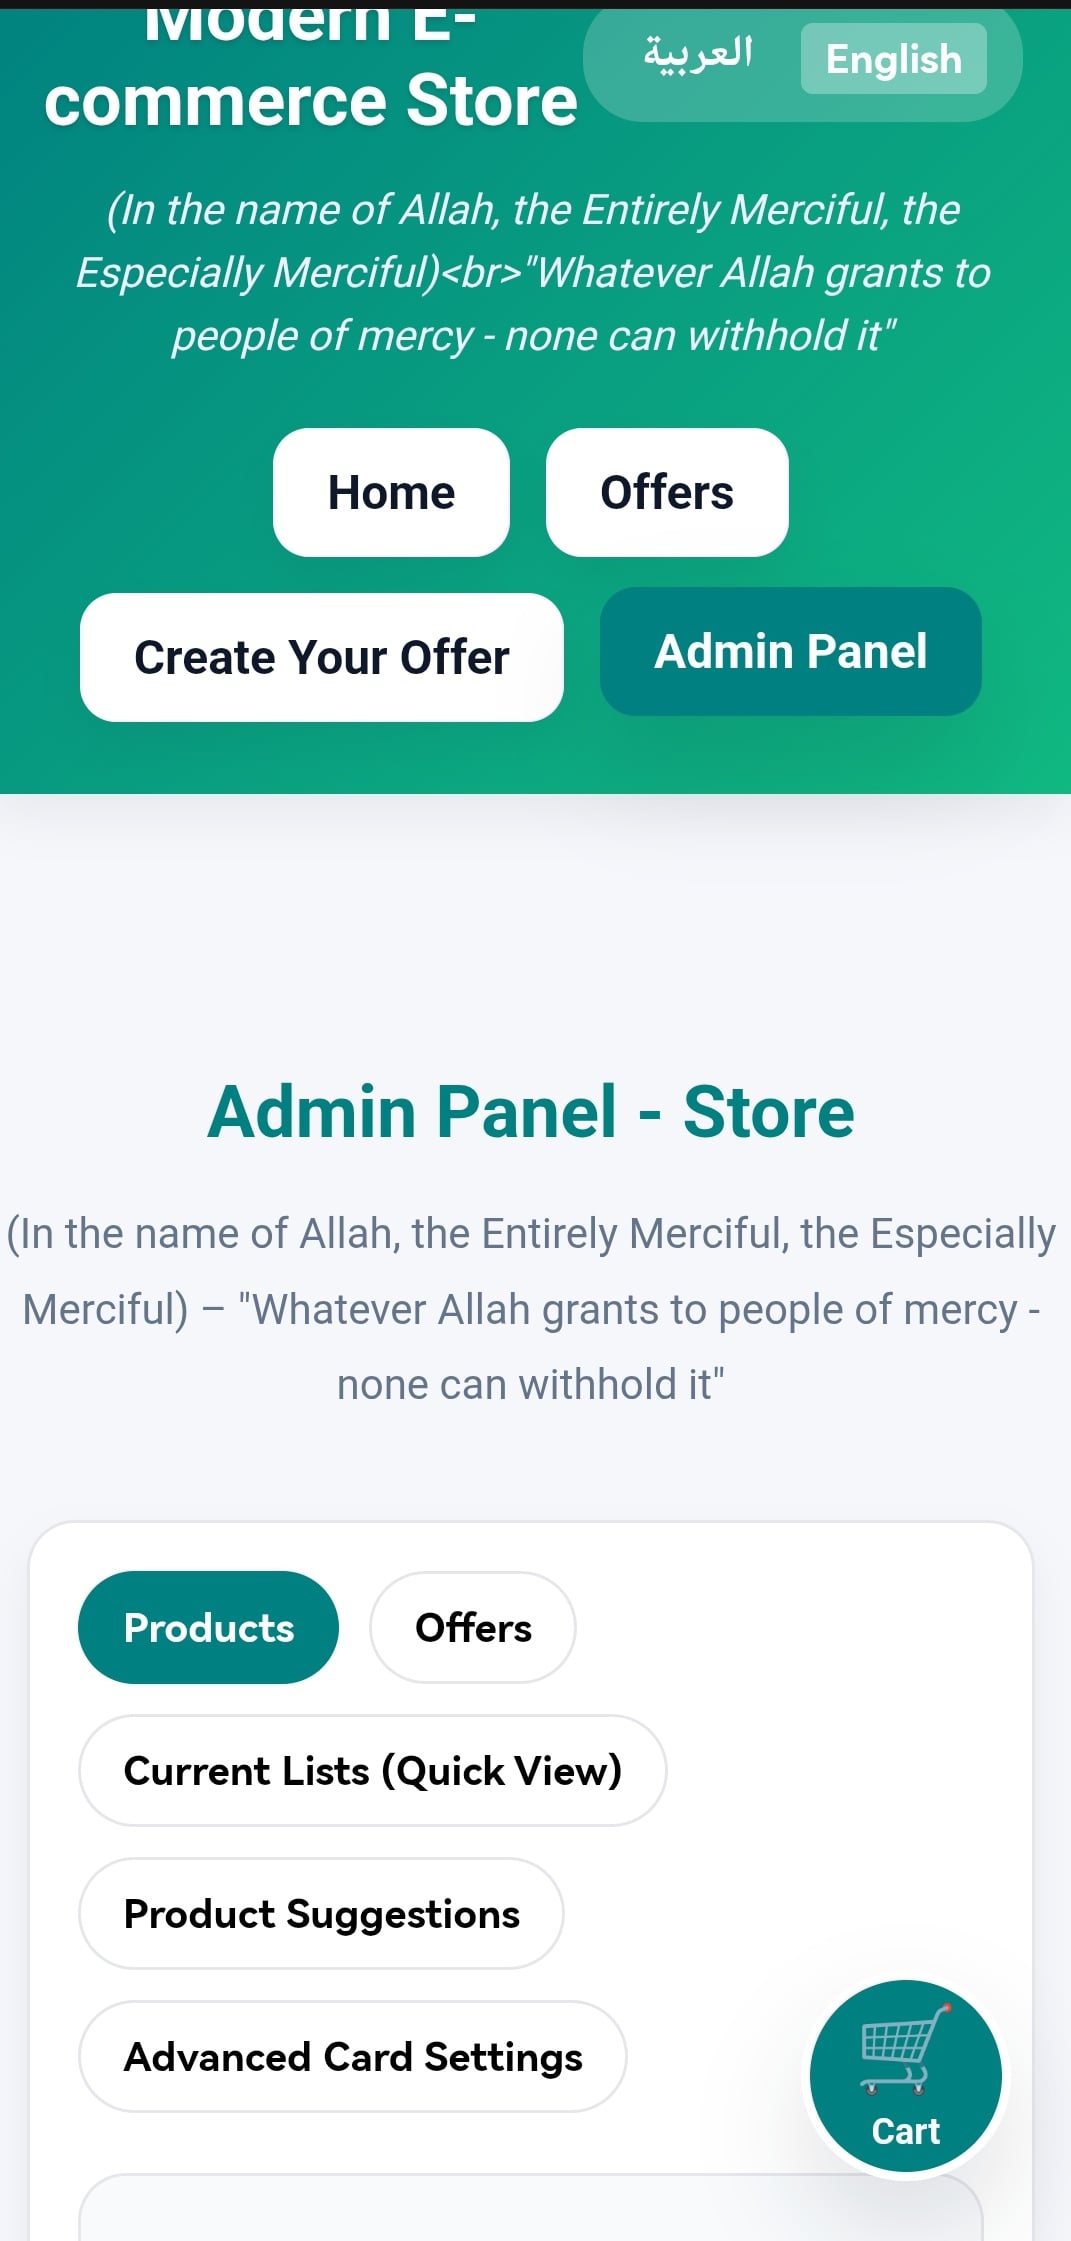Image resolution: width=1071 pixels, height=2241 pixels.
Task: Open the Admin Panel nav button
Action: [x=790, y=651]
